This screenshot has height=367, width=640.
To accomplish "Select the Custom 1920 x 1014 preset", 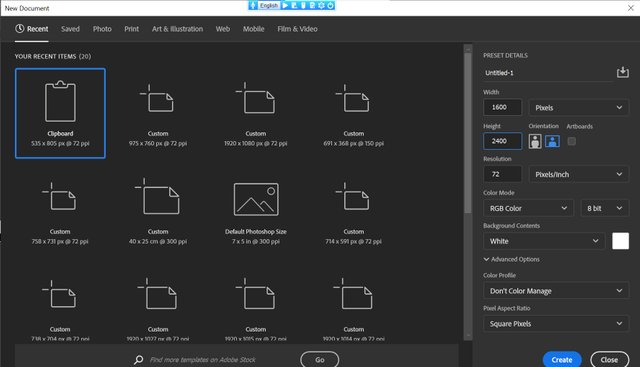I will coord(353,309).
